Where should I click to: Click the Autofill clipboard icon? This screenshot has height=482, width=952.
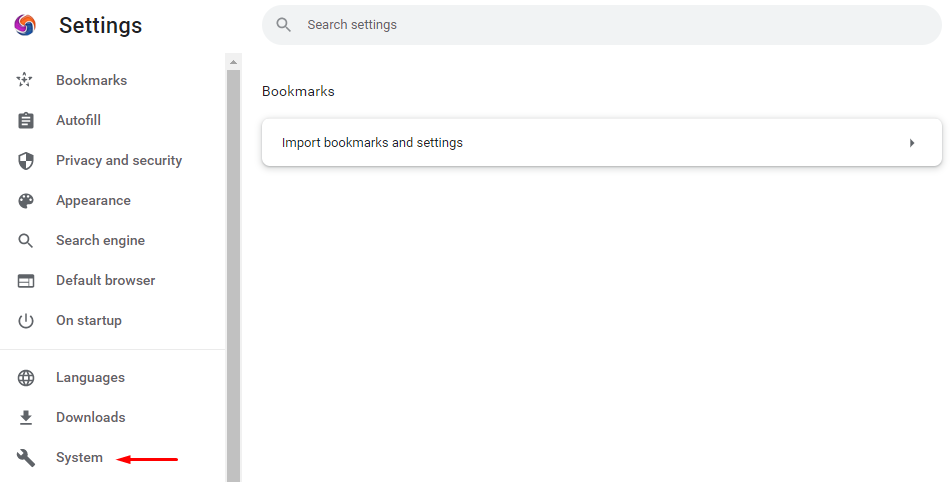click(x=26, y=120)
